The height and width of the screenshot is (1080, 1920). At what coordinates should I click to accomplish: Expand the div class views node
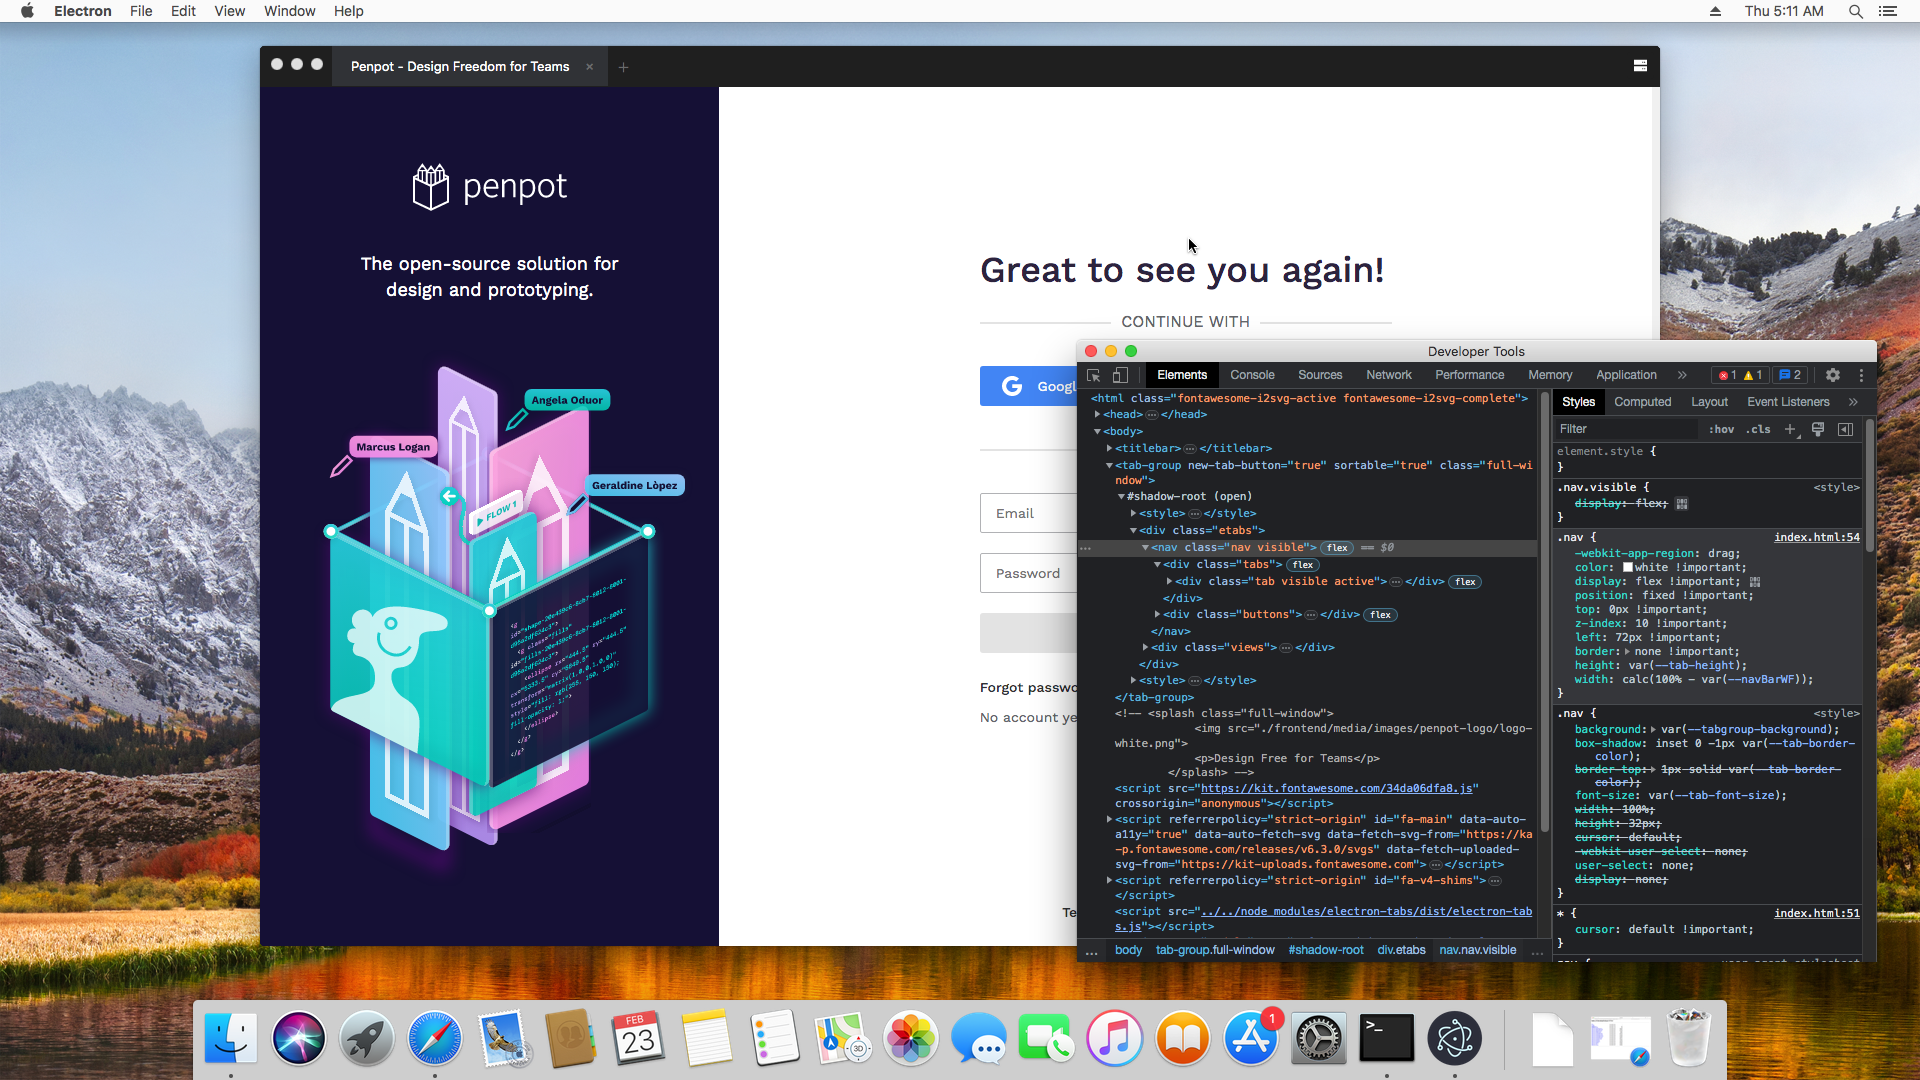tap(1146, 648)
